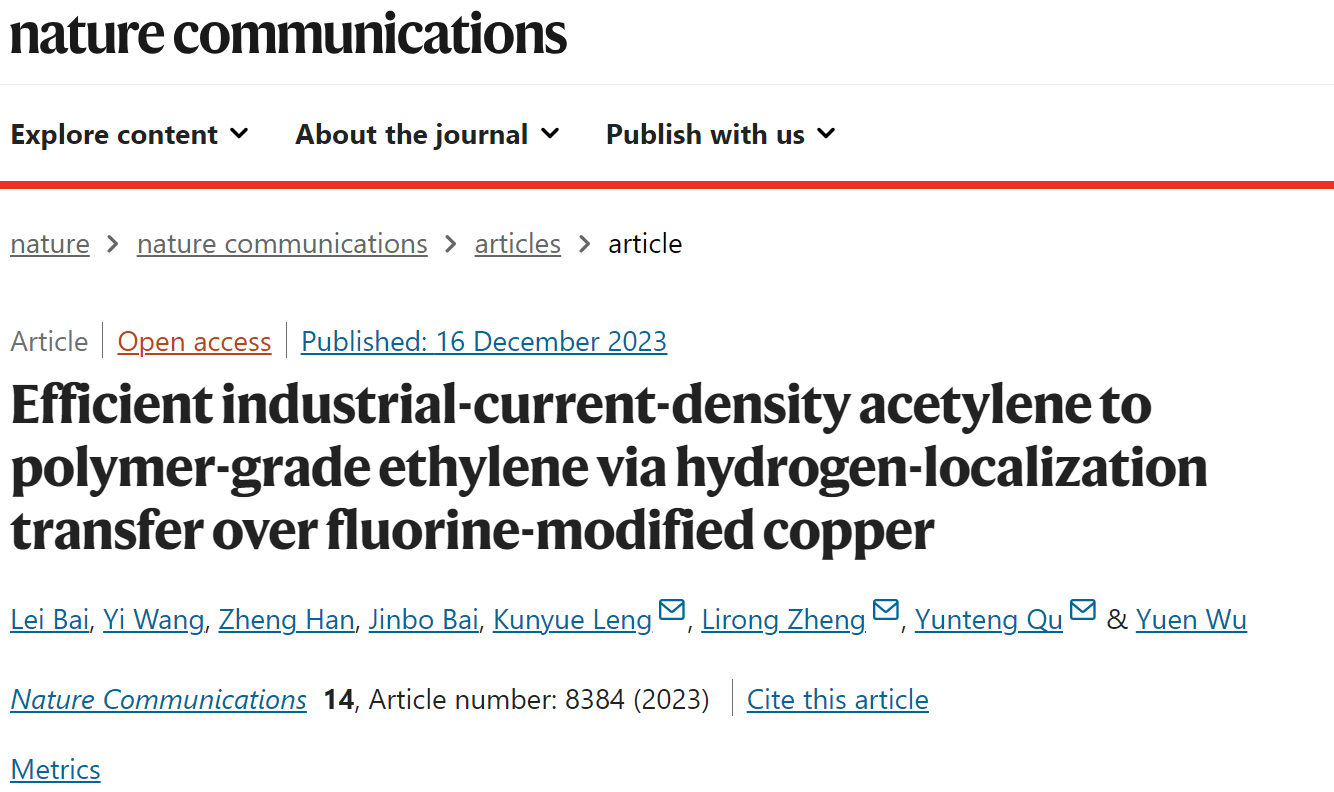The image size is (1334, 792).
Task: Click the nature communications logo
Action: pyautogui.click(x=288, y=33)
